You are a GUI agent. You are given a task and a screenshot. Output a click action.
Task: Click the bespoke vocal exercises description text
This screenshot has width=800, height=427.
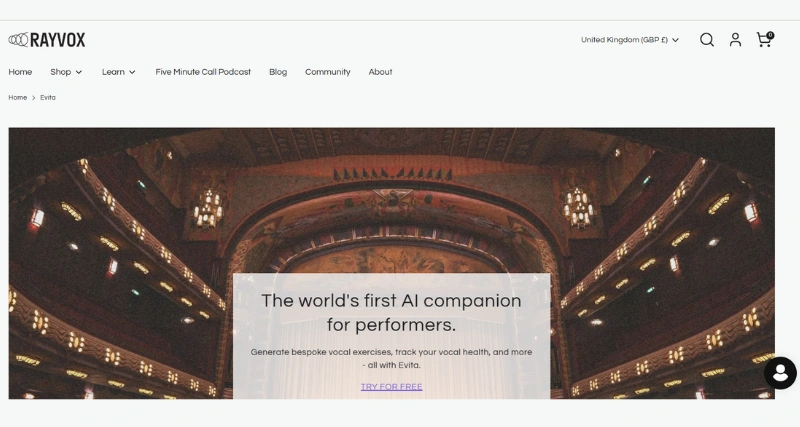pos(391,358)
